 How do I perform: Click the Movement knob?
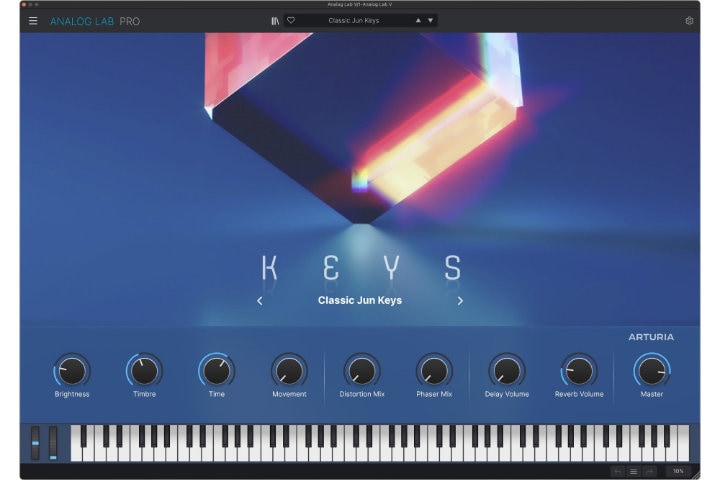click(x=289, y=371)
